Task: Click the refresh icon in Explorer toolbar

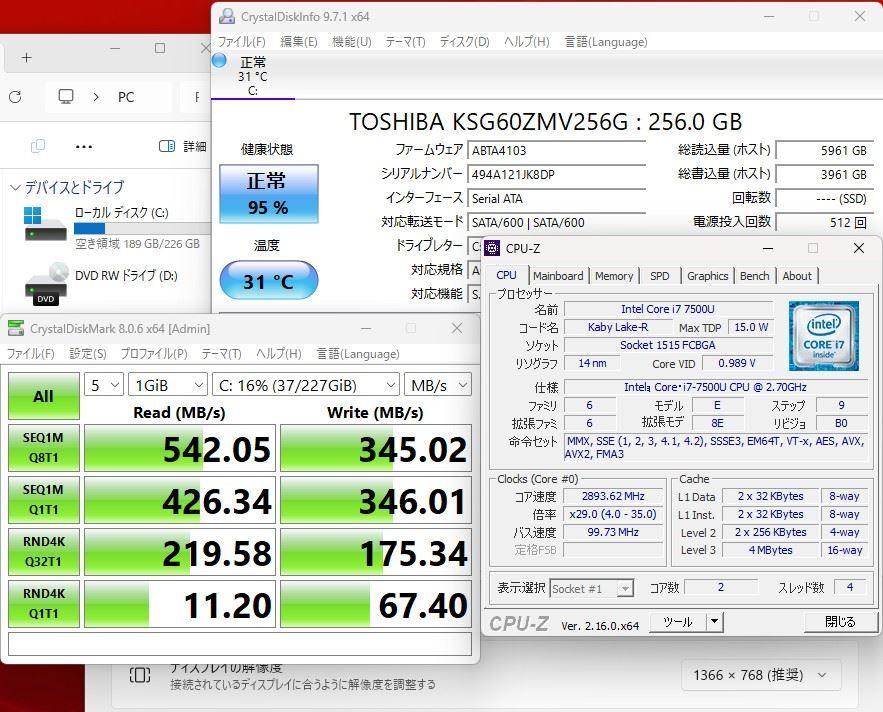Action: coord(14,97)
